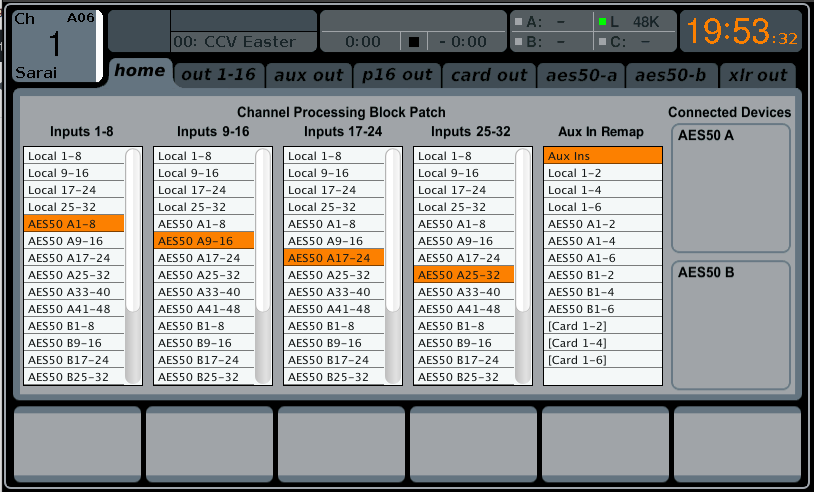Image resolution: width=814 pixels, height=492 pixels.
Task: Set Inputs 17-24 to Local 17-24
Action: coord(334,190)
